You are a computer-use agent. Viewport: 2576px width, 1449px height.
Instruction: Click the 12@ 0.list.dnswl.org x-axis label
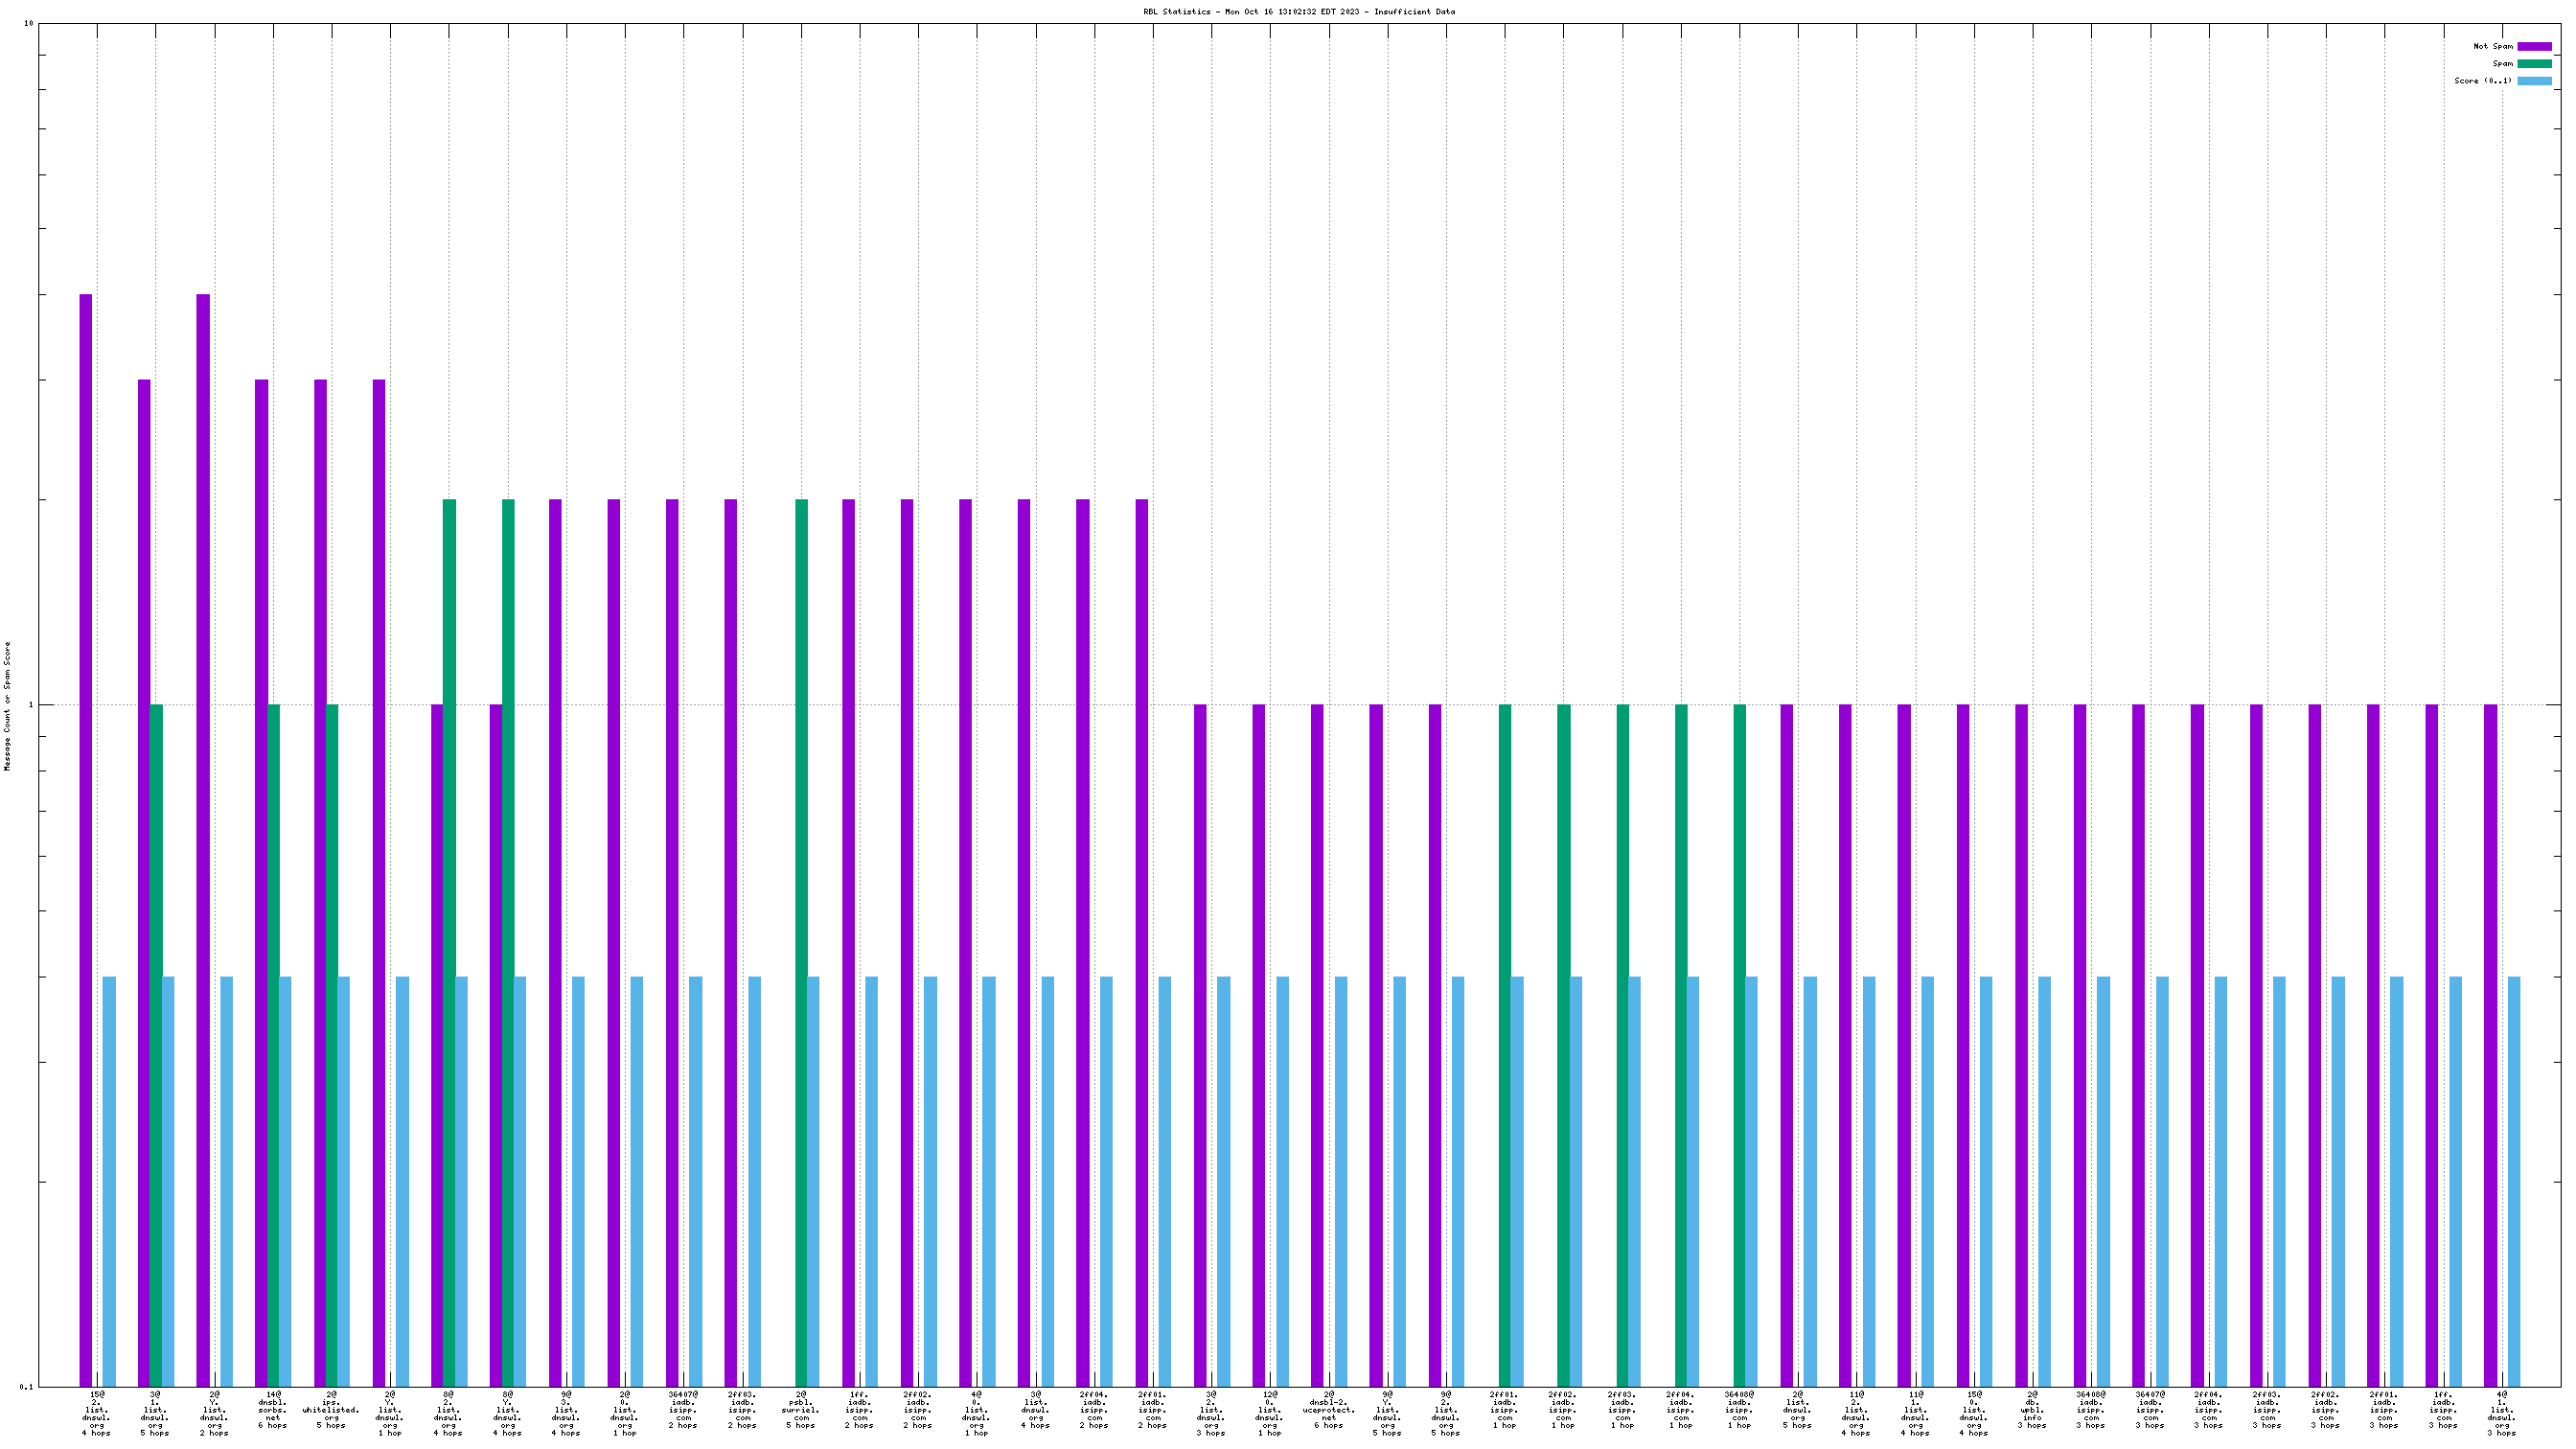click(x=1269, y=1410)
